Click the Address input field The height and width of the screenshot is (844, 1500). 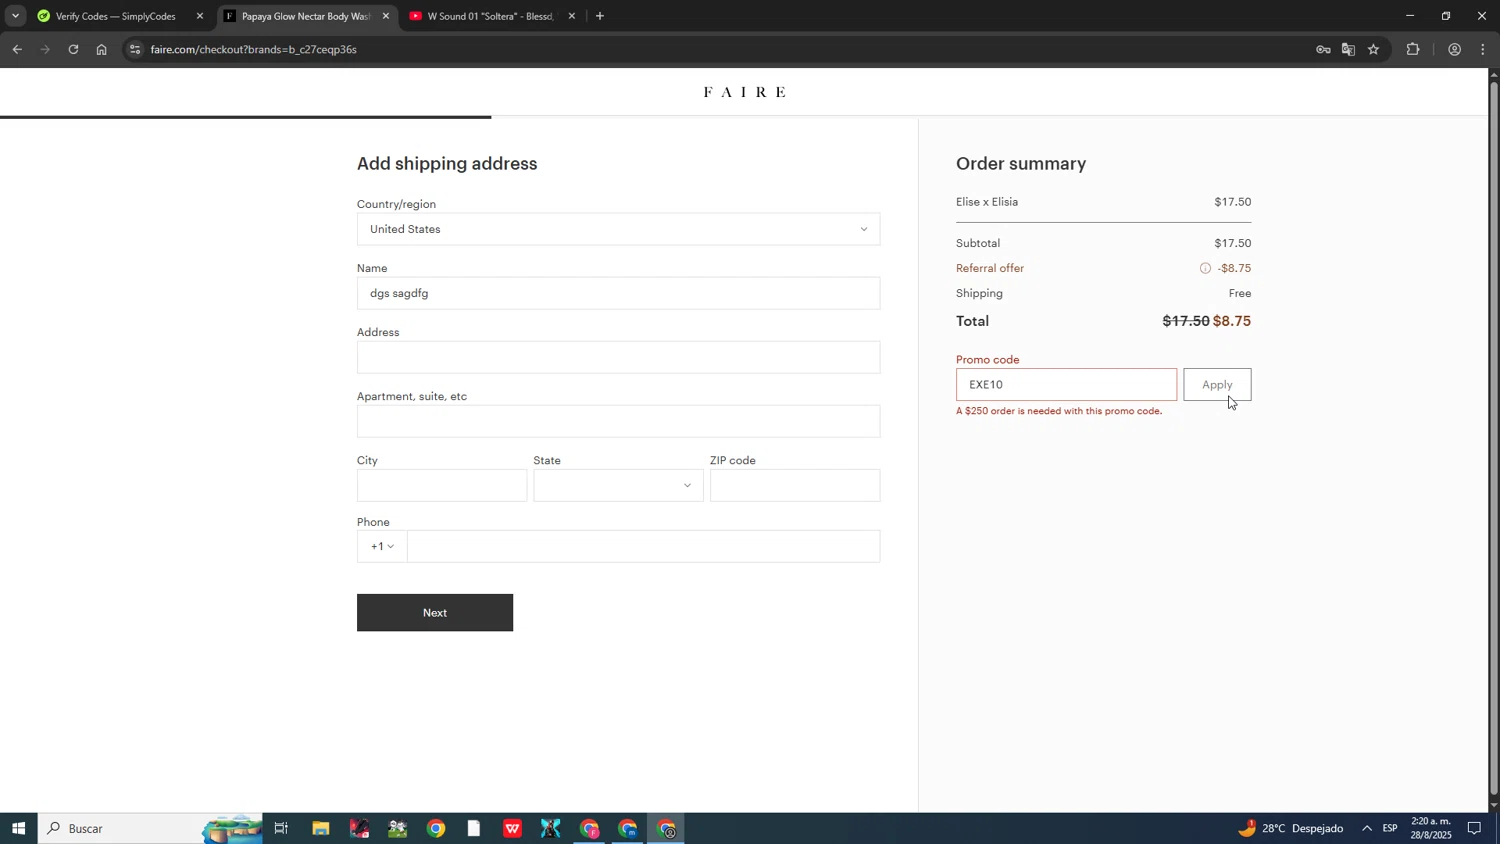(x=618, y=358)
